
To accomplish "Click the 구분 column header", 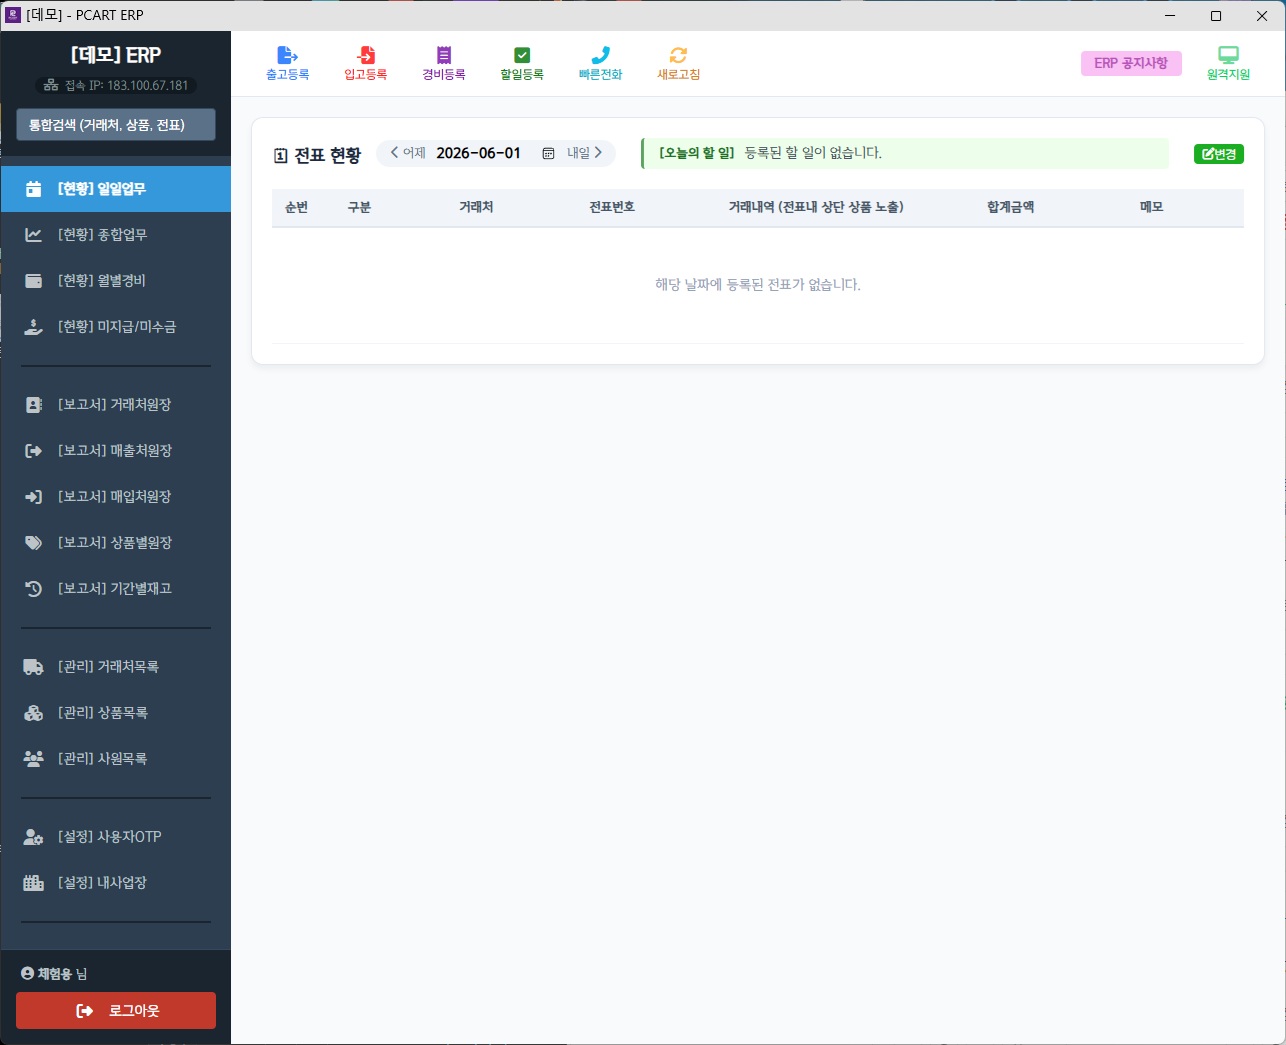I will tap(359, 207).
